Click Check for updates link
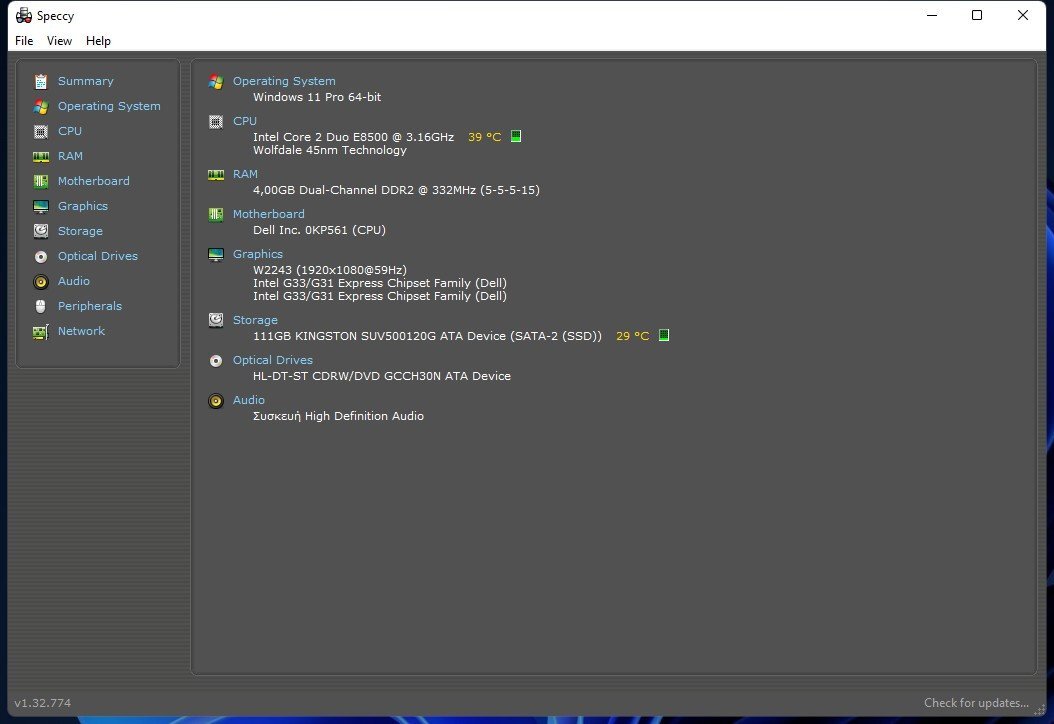 (976, 703)
